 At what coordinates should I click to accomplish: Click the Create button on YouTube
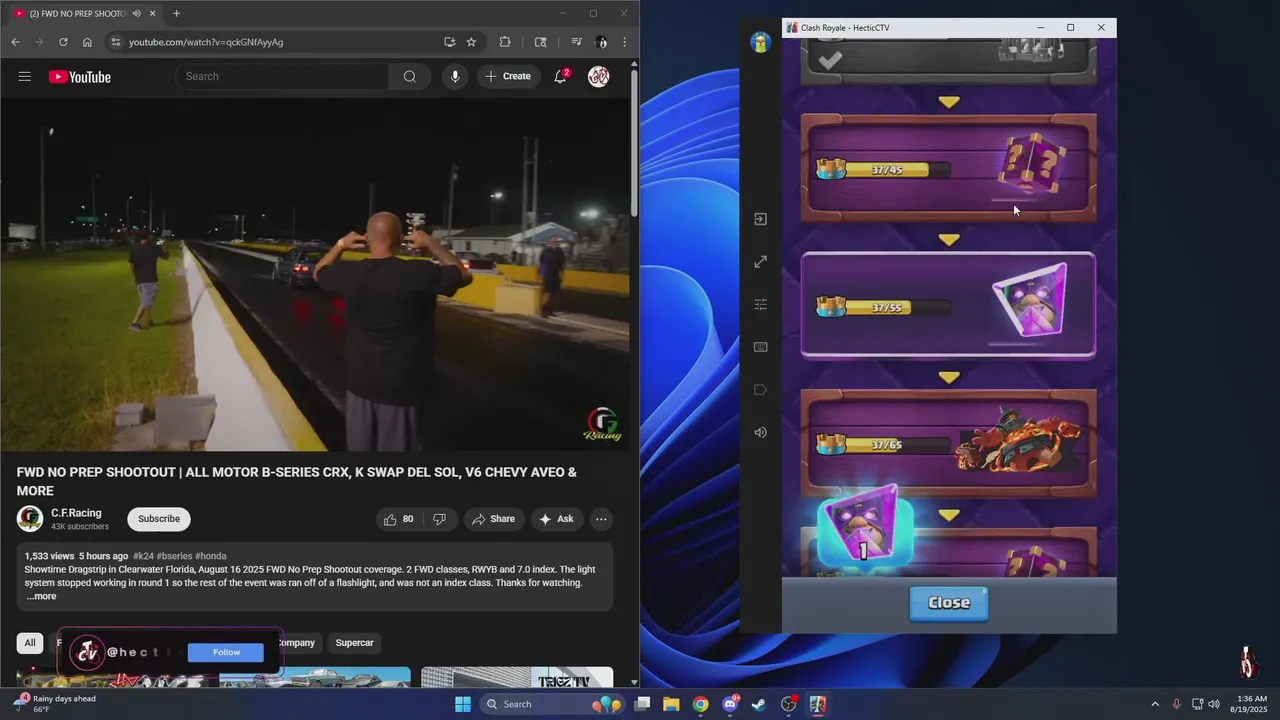tap(508, 77)
